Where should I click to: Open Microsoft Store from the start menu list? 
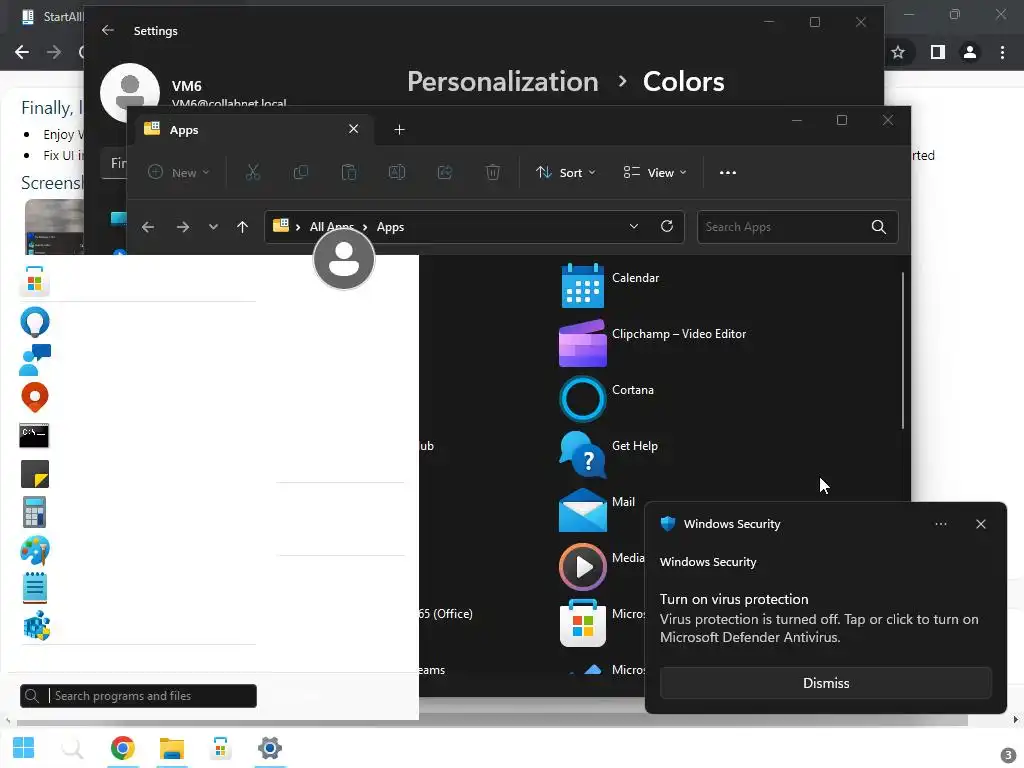(35, 281)
